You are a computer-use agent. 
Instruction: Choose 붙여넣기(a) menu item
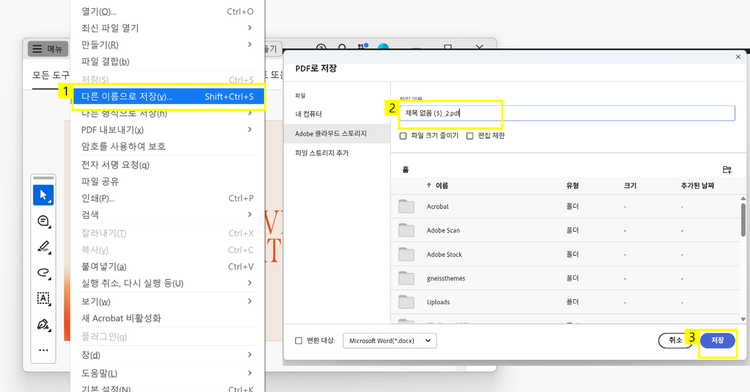click(167, 267)
